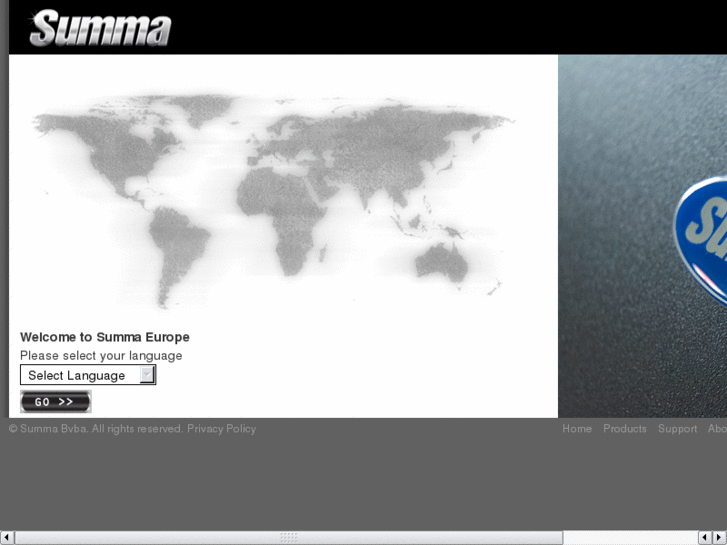
Task: Click the horizontal scrollbar right arrow at far right
Action: [x=720, y=538]
